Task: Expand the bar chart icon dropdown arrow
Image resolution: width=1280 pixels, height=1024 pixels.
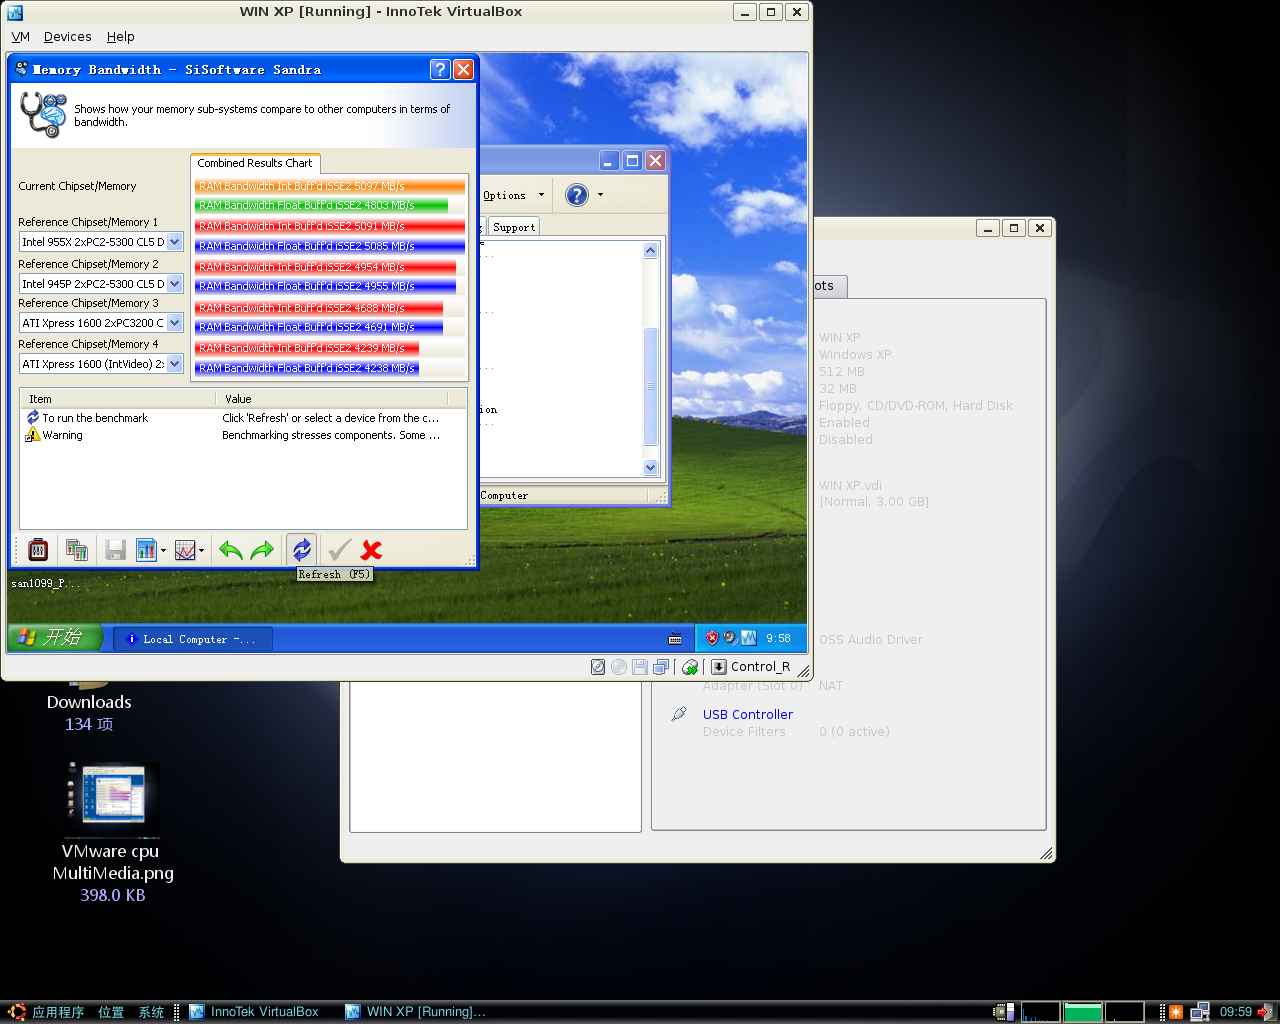Action: coord(163,550)
